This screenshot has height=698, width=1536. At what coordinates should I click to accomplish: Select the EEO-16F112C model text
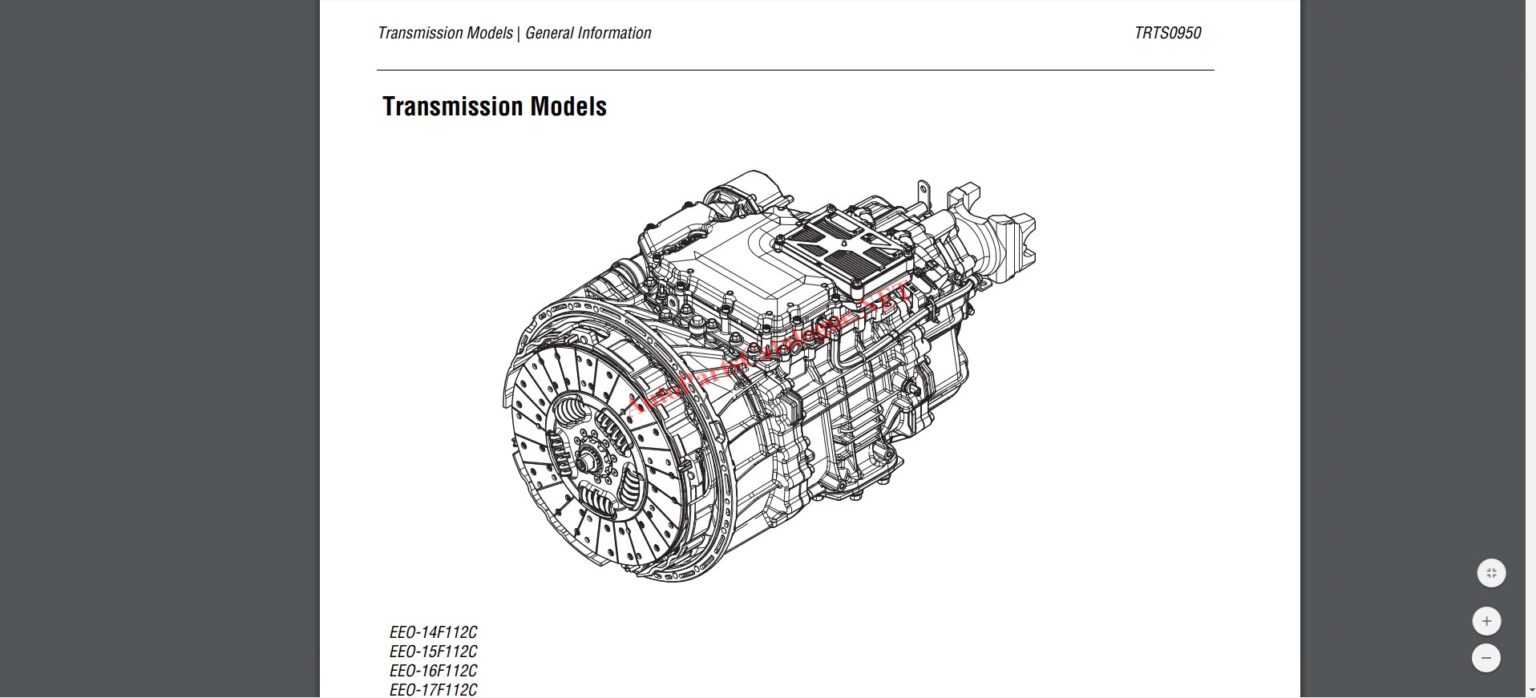[433, 671]
